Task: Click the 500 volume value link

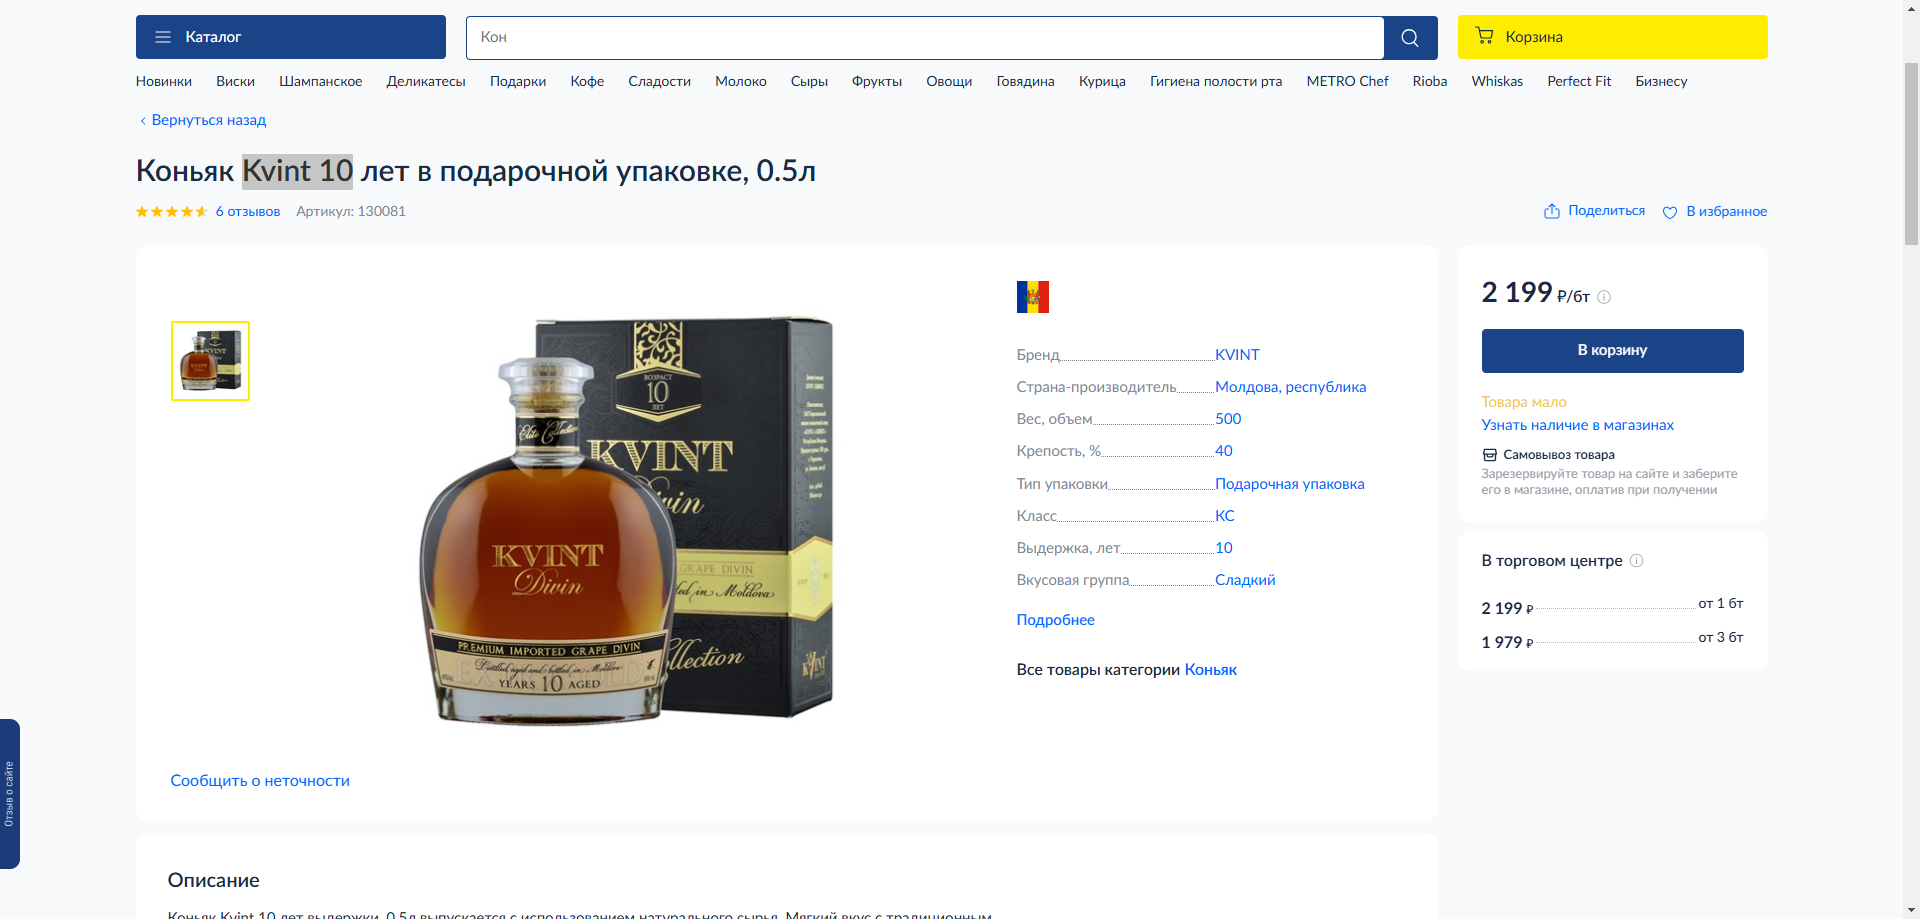Action: coord(1228,419)
